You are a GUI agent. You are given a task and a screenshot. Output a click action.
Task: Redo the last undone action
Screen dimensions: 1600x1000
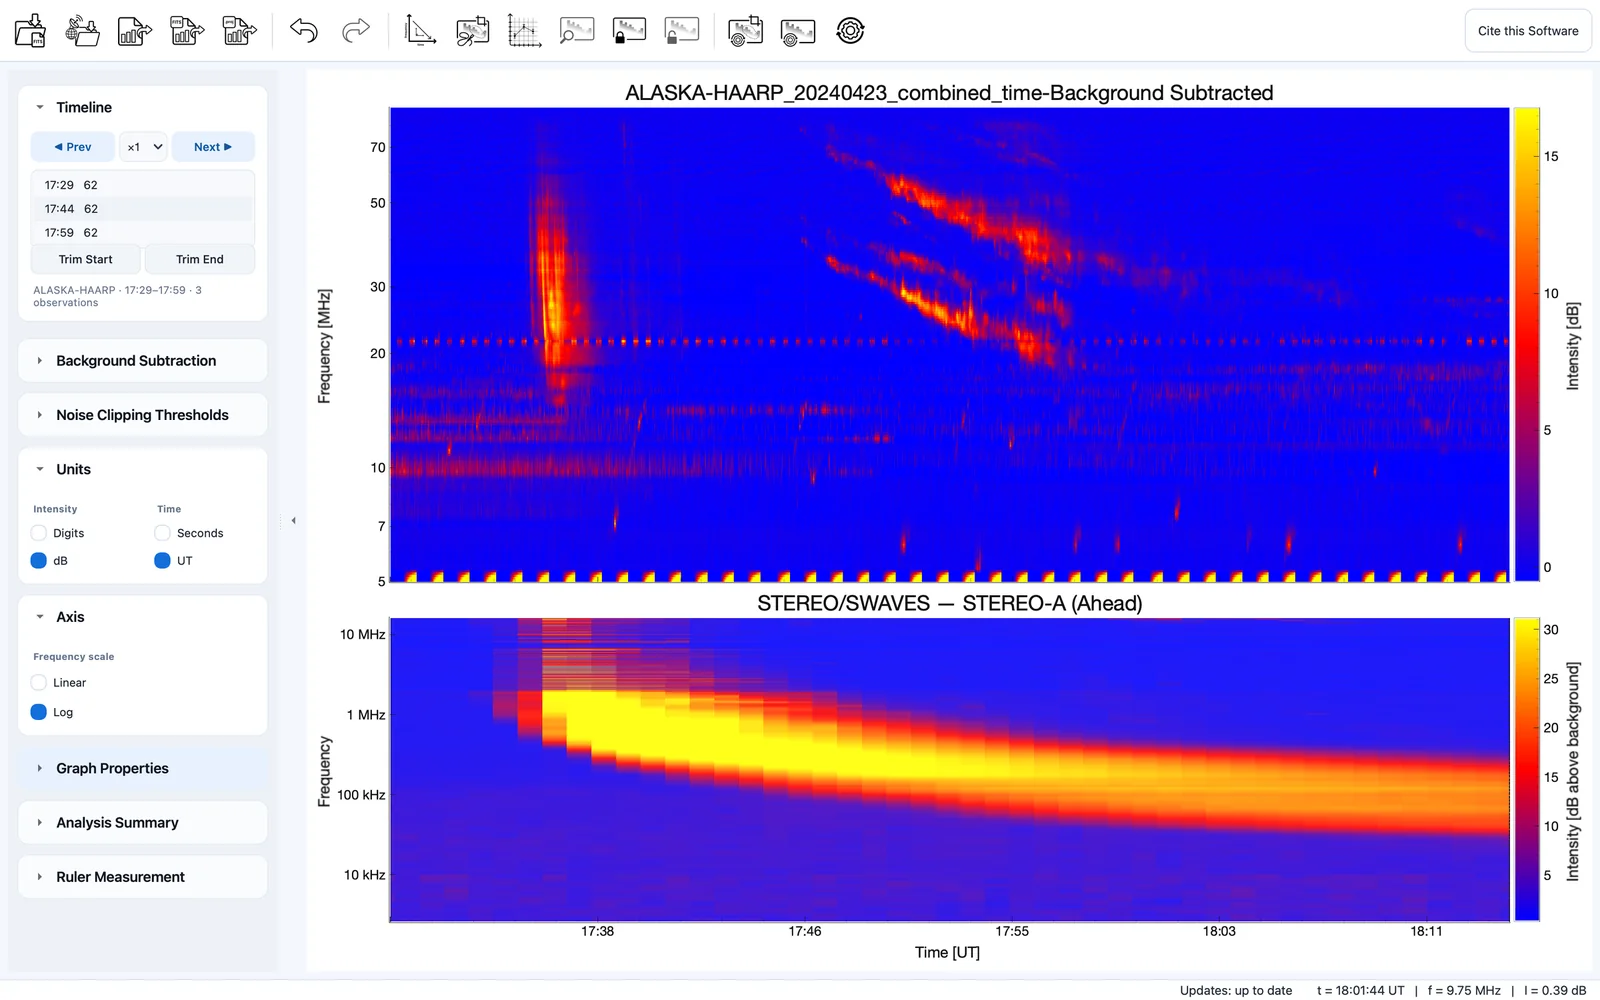point(356,31)
